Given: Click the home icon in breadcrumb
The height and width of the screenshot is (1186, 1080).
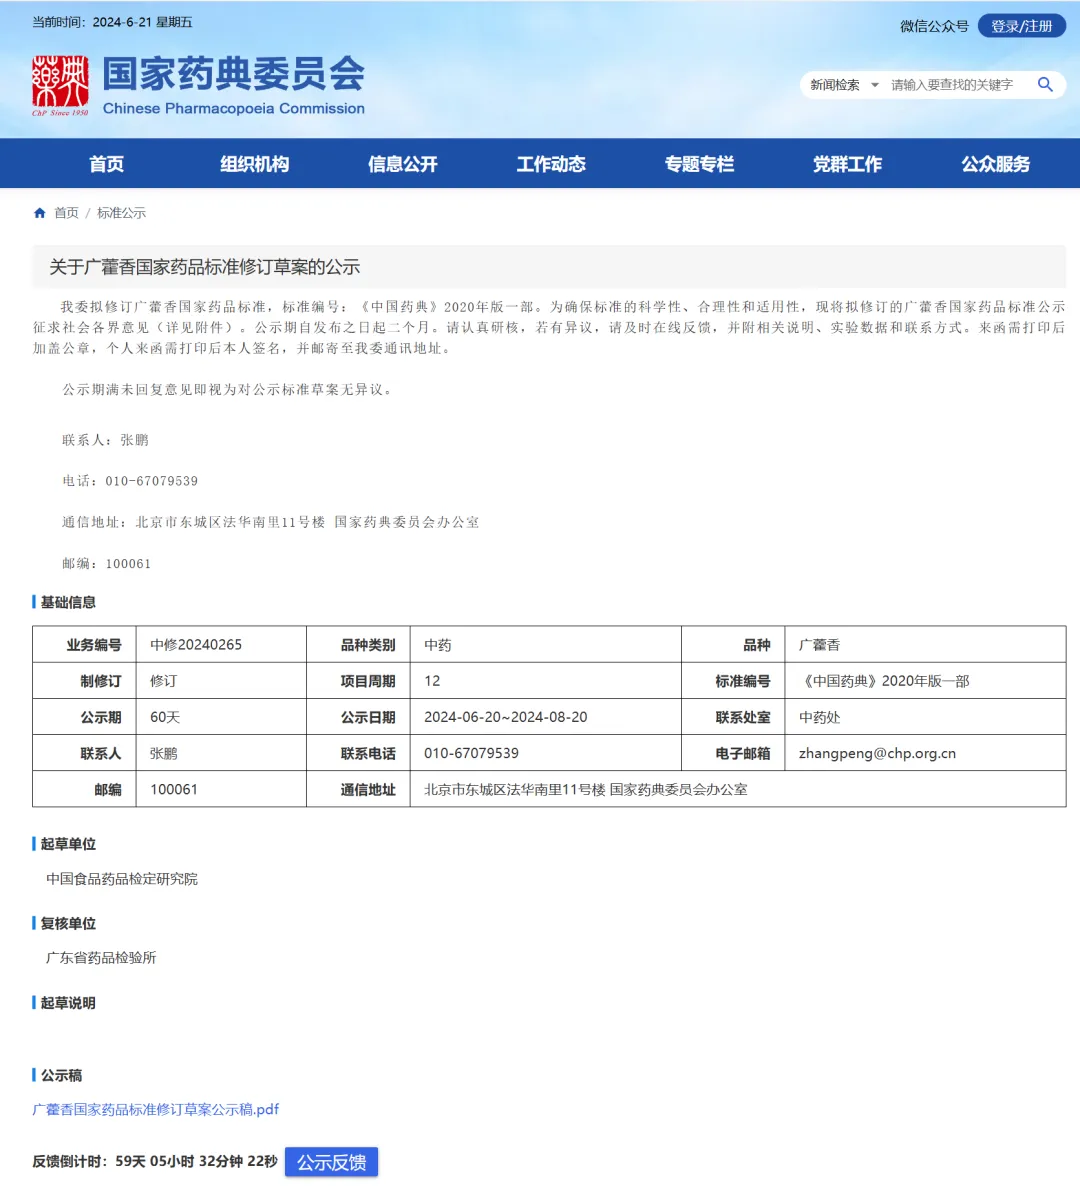Looking at the screenshot, I should point(40,213).
